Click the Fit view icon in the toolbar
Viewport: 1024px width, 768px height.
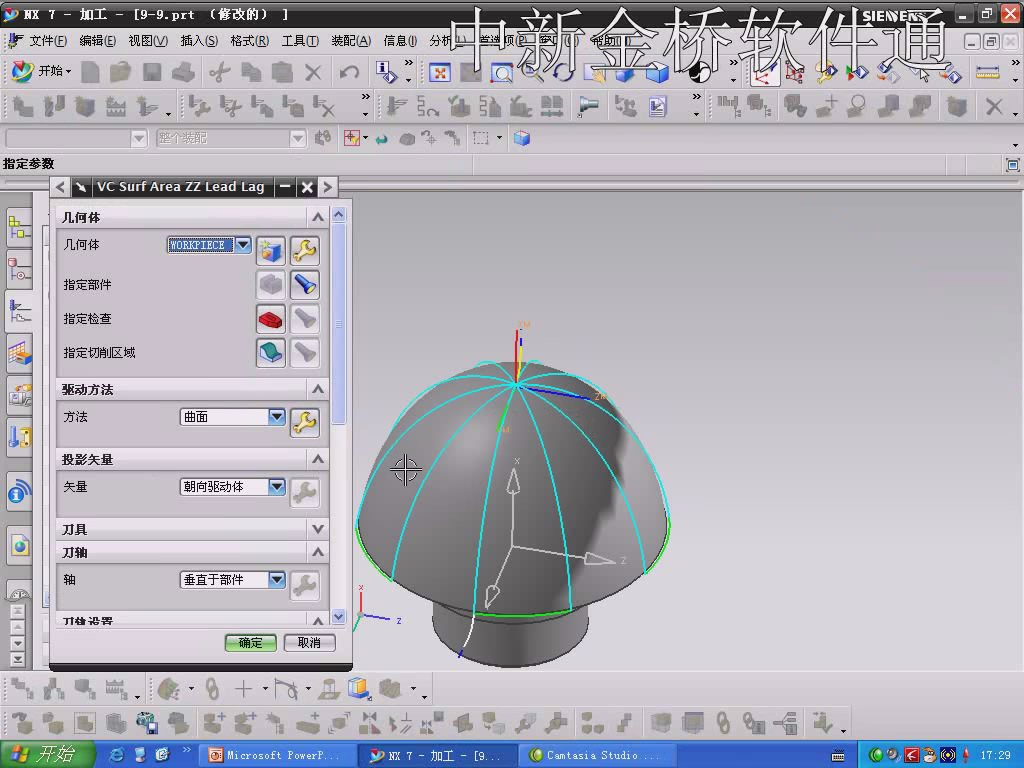[440, 72]
